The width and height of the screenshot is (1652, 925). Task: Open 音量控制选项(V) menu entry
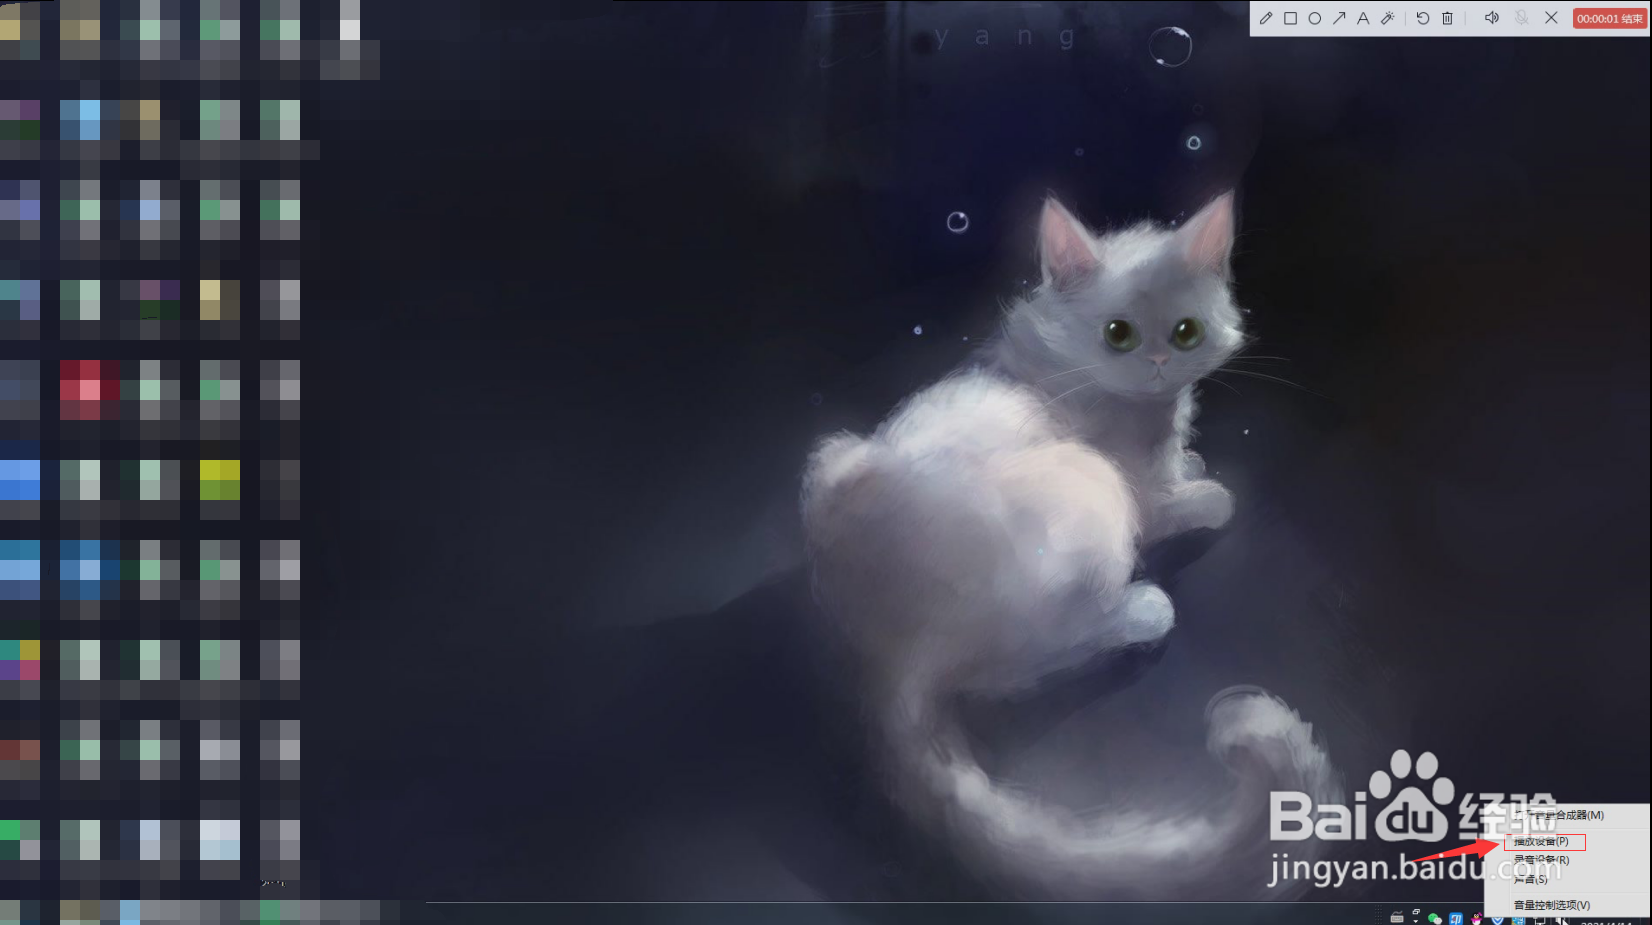tap(1567, 905)
